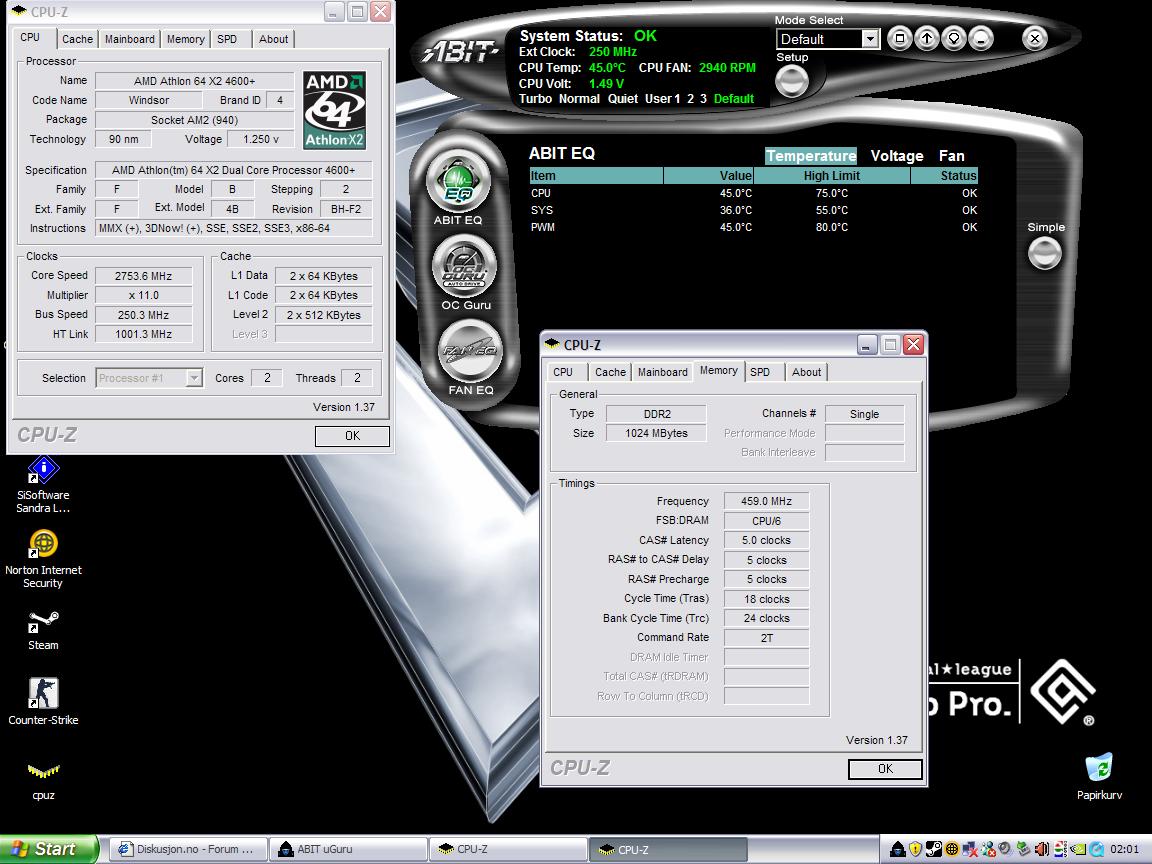This screenshot has height=864, width=1152.
Task: Open the Mainboard tab in top-left CPU-Z window
Action: 129,39
